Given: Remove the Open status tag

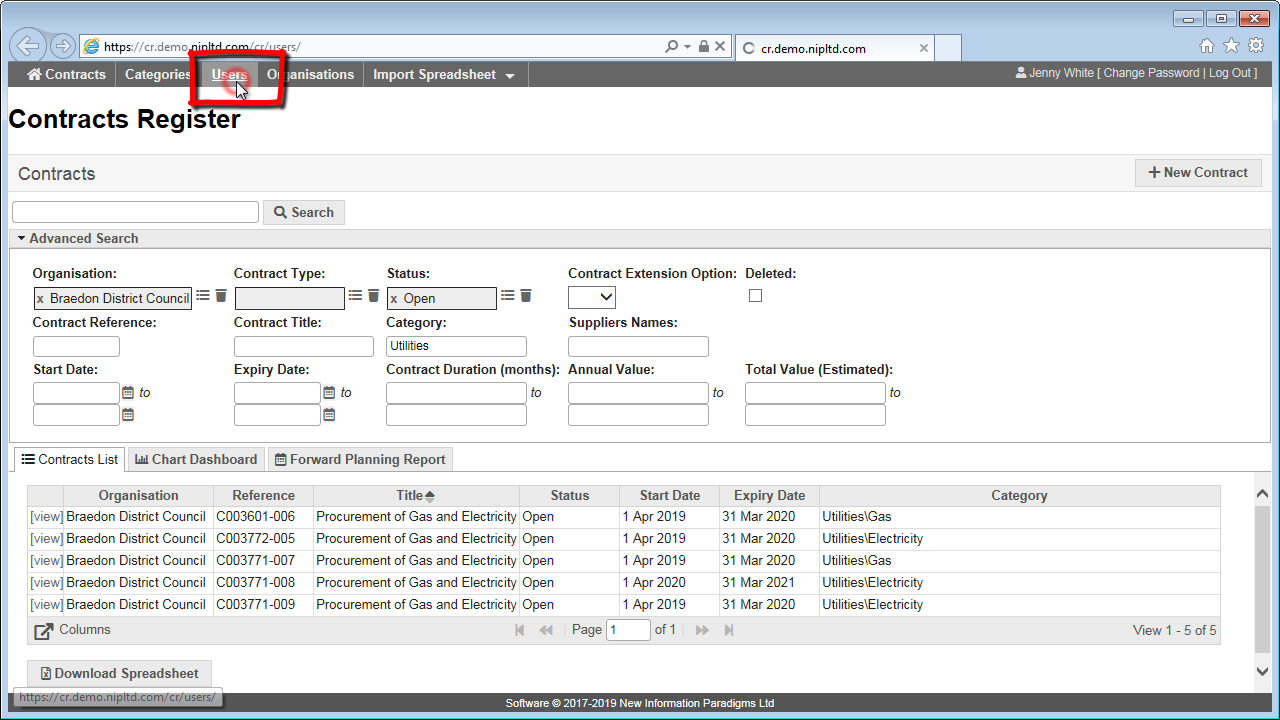Looking at the screenshot, I should 394,299.
